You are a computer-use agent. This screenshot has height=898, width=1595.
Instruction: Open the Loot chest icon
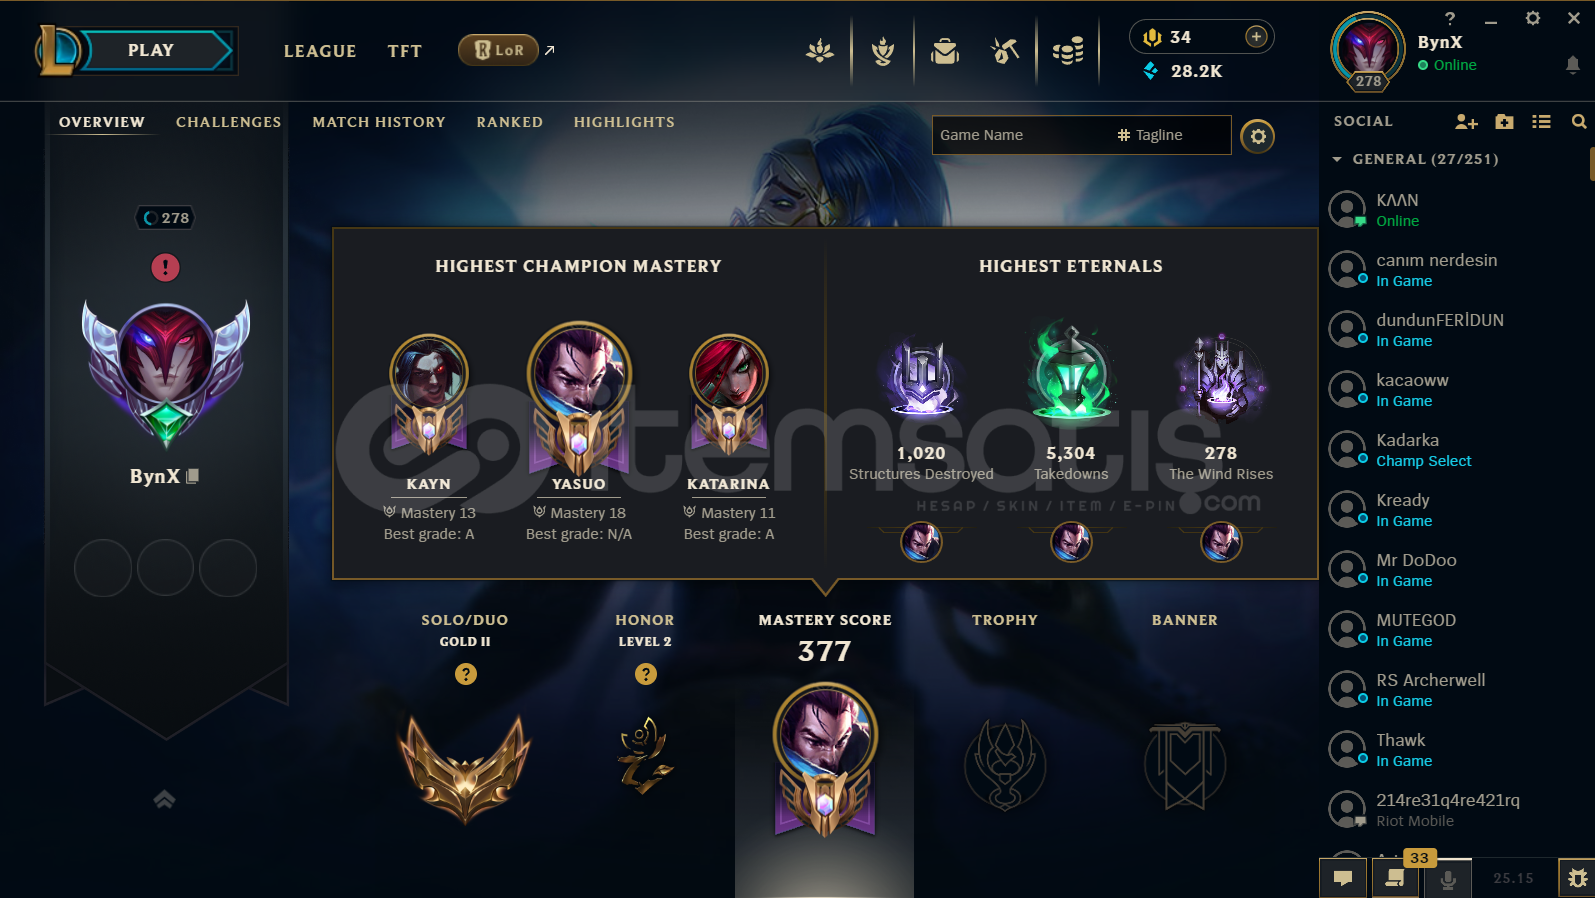(x=944, y=50)
